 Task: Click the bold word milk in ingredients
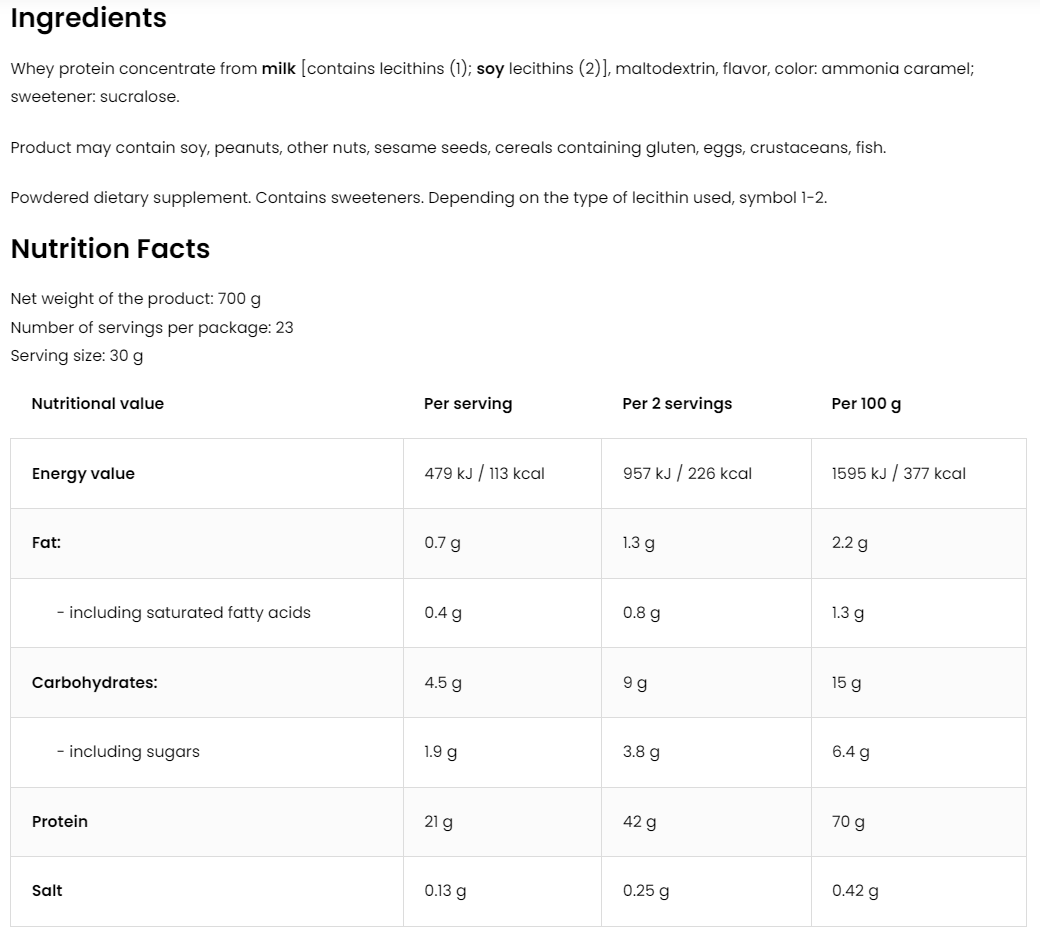click(278, 69)
